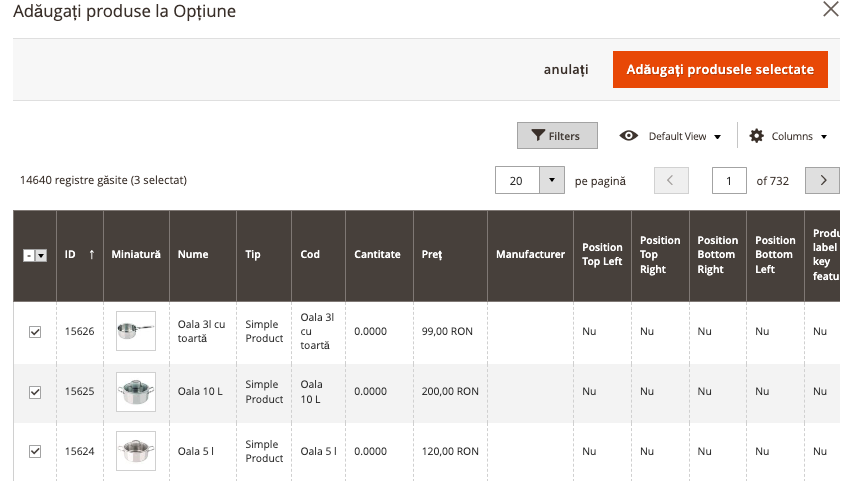The image size is (849, 481).
Task: Click the funnel icon on Filters button
Action: pyautogui.click(x=538, y=135)
